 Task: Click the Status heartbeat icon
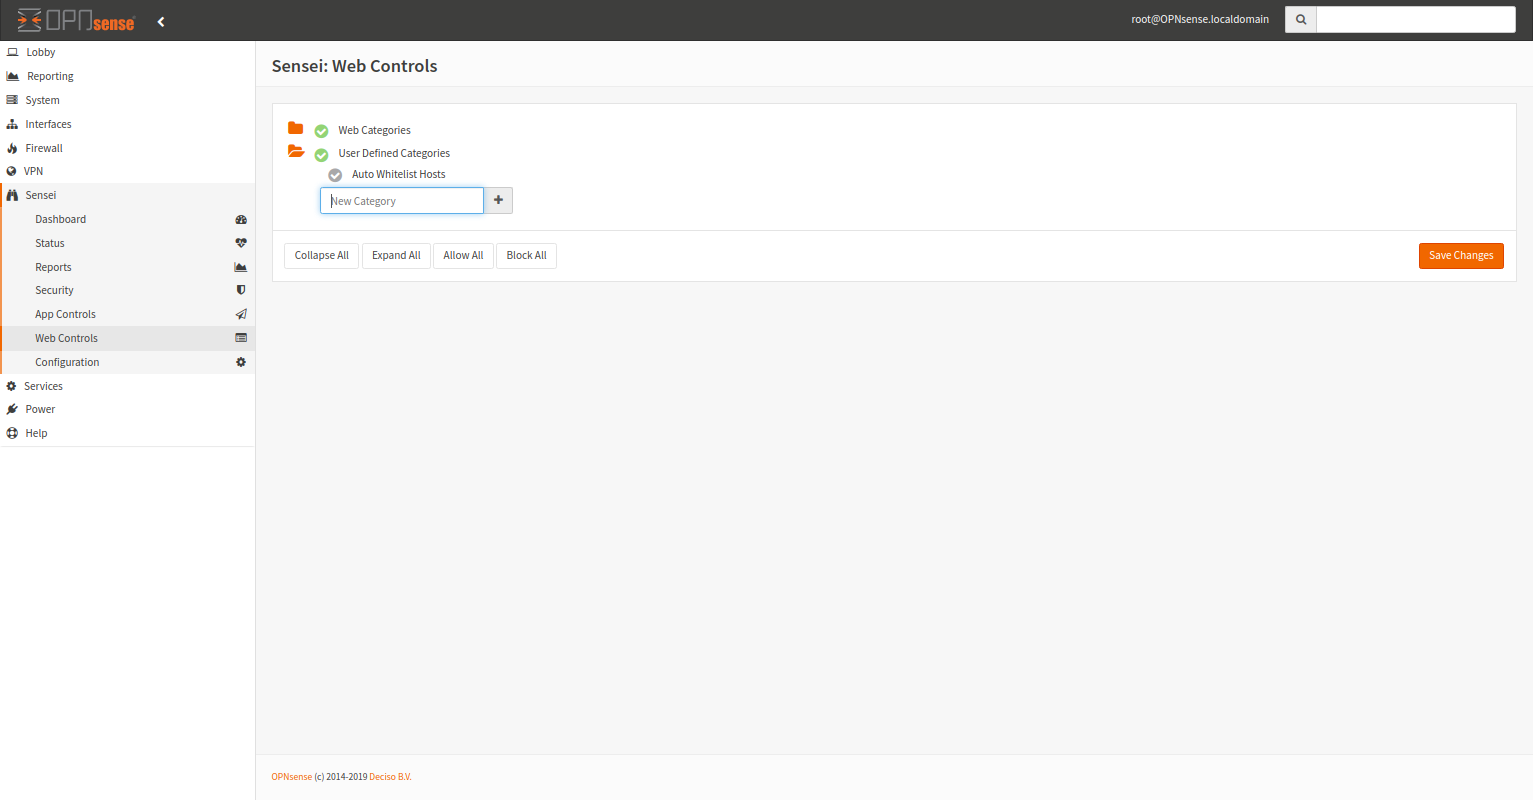[x=240, y=242]
